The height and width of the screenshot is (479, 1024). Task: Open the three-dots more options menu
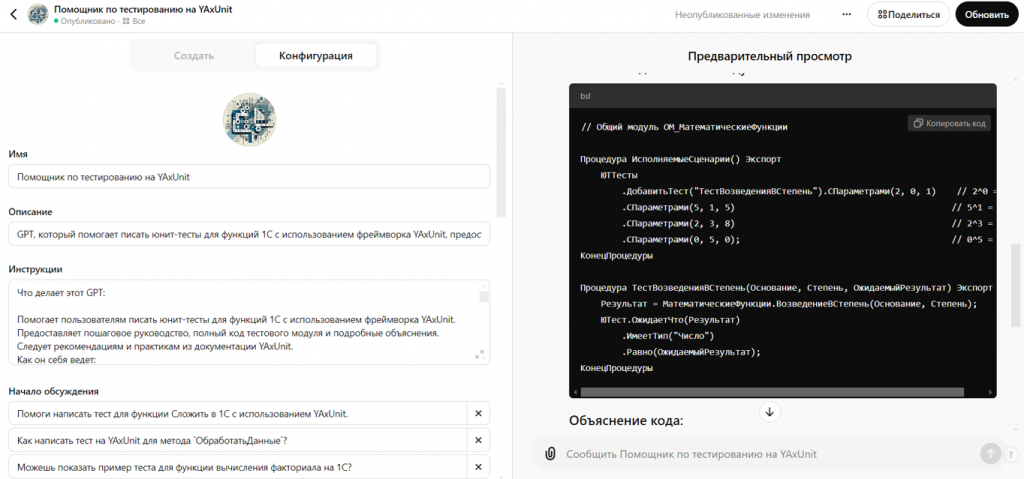[x=846, y=14]
